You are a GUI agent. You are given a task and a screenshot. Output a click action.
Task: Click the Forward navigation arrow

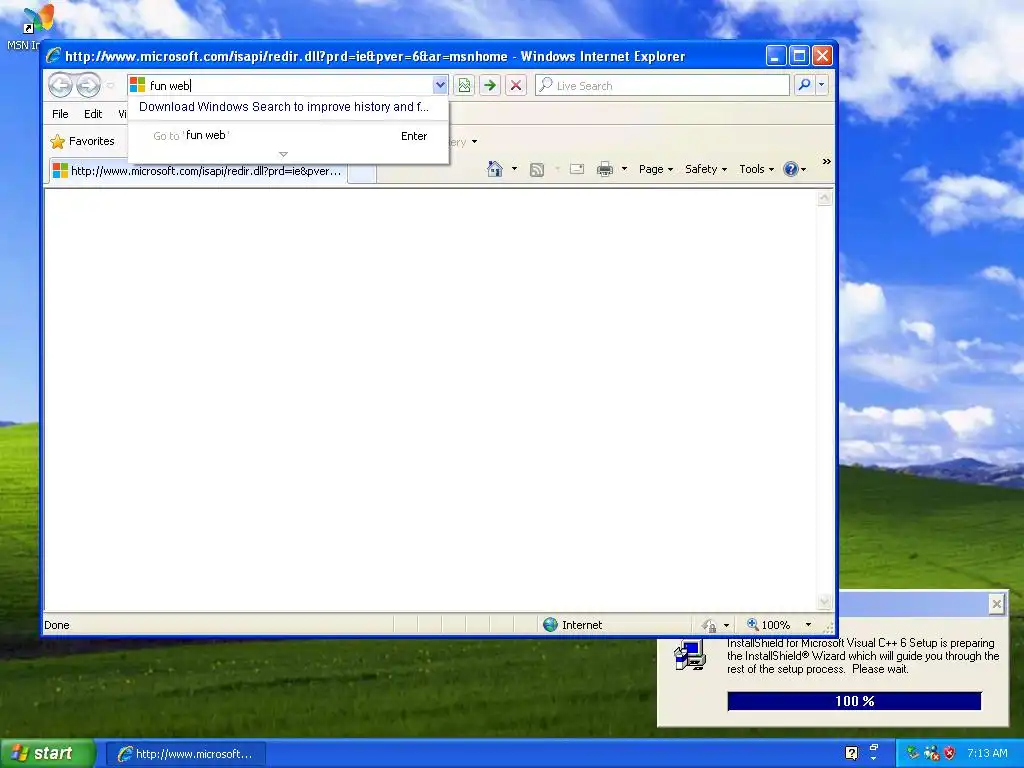coord(88,86)
